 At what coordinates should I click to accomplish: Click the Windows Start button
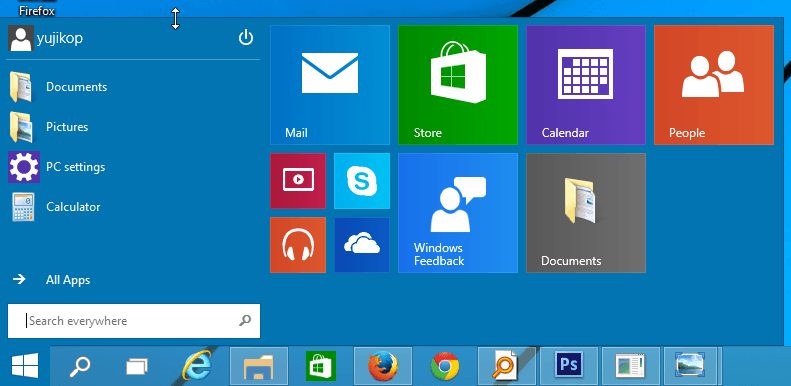[x=25, y=365]
